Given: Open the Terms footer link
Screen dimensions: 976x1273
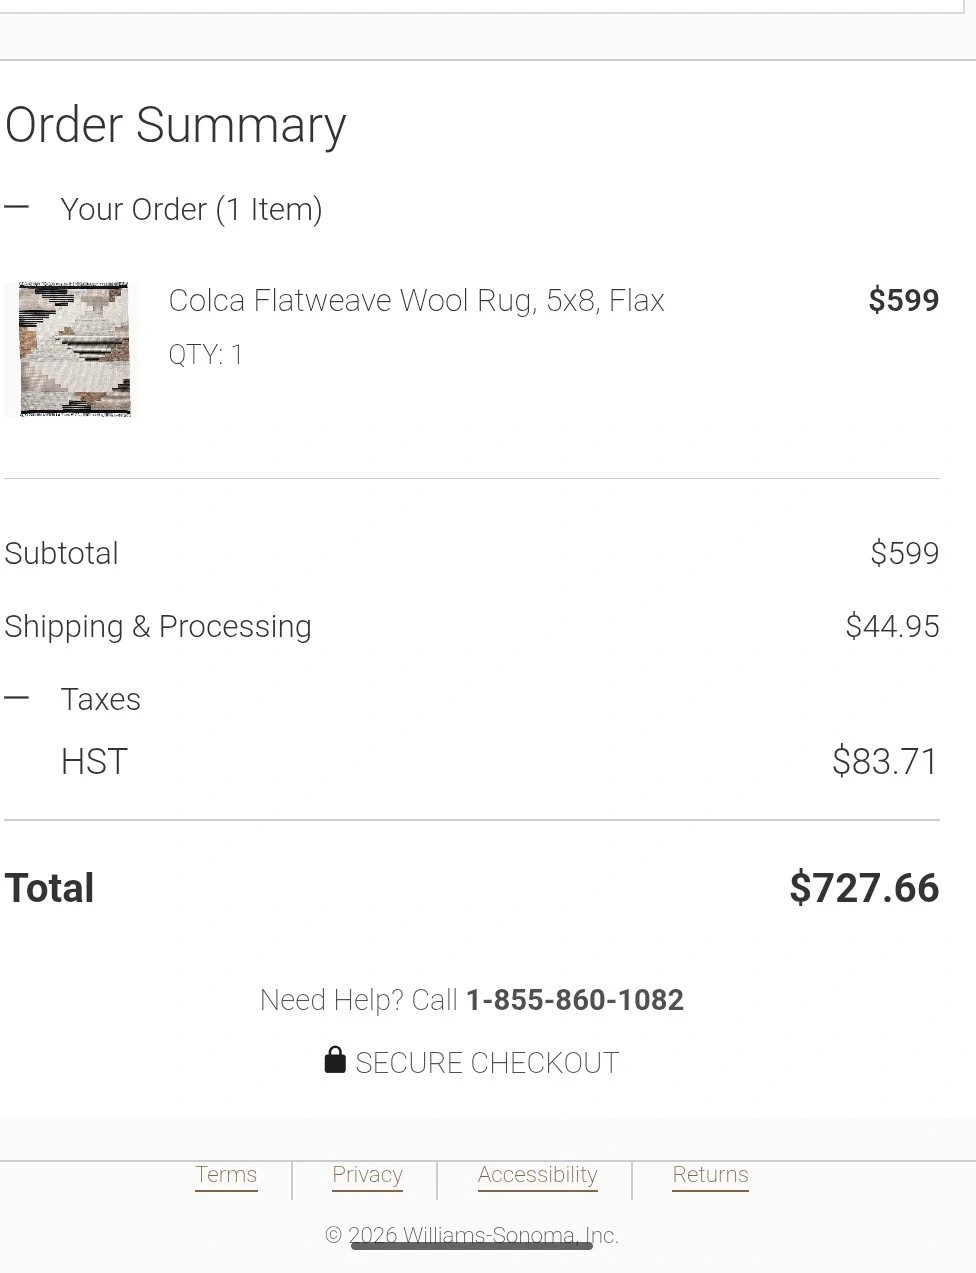Looking at the screenshot, I should tap(226, 1175).
